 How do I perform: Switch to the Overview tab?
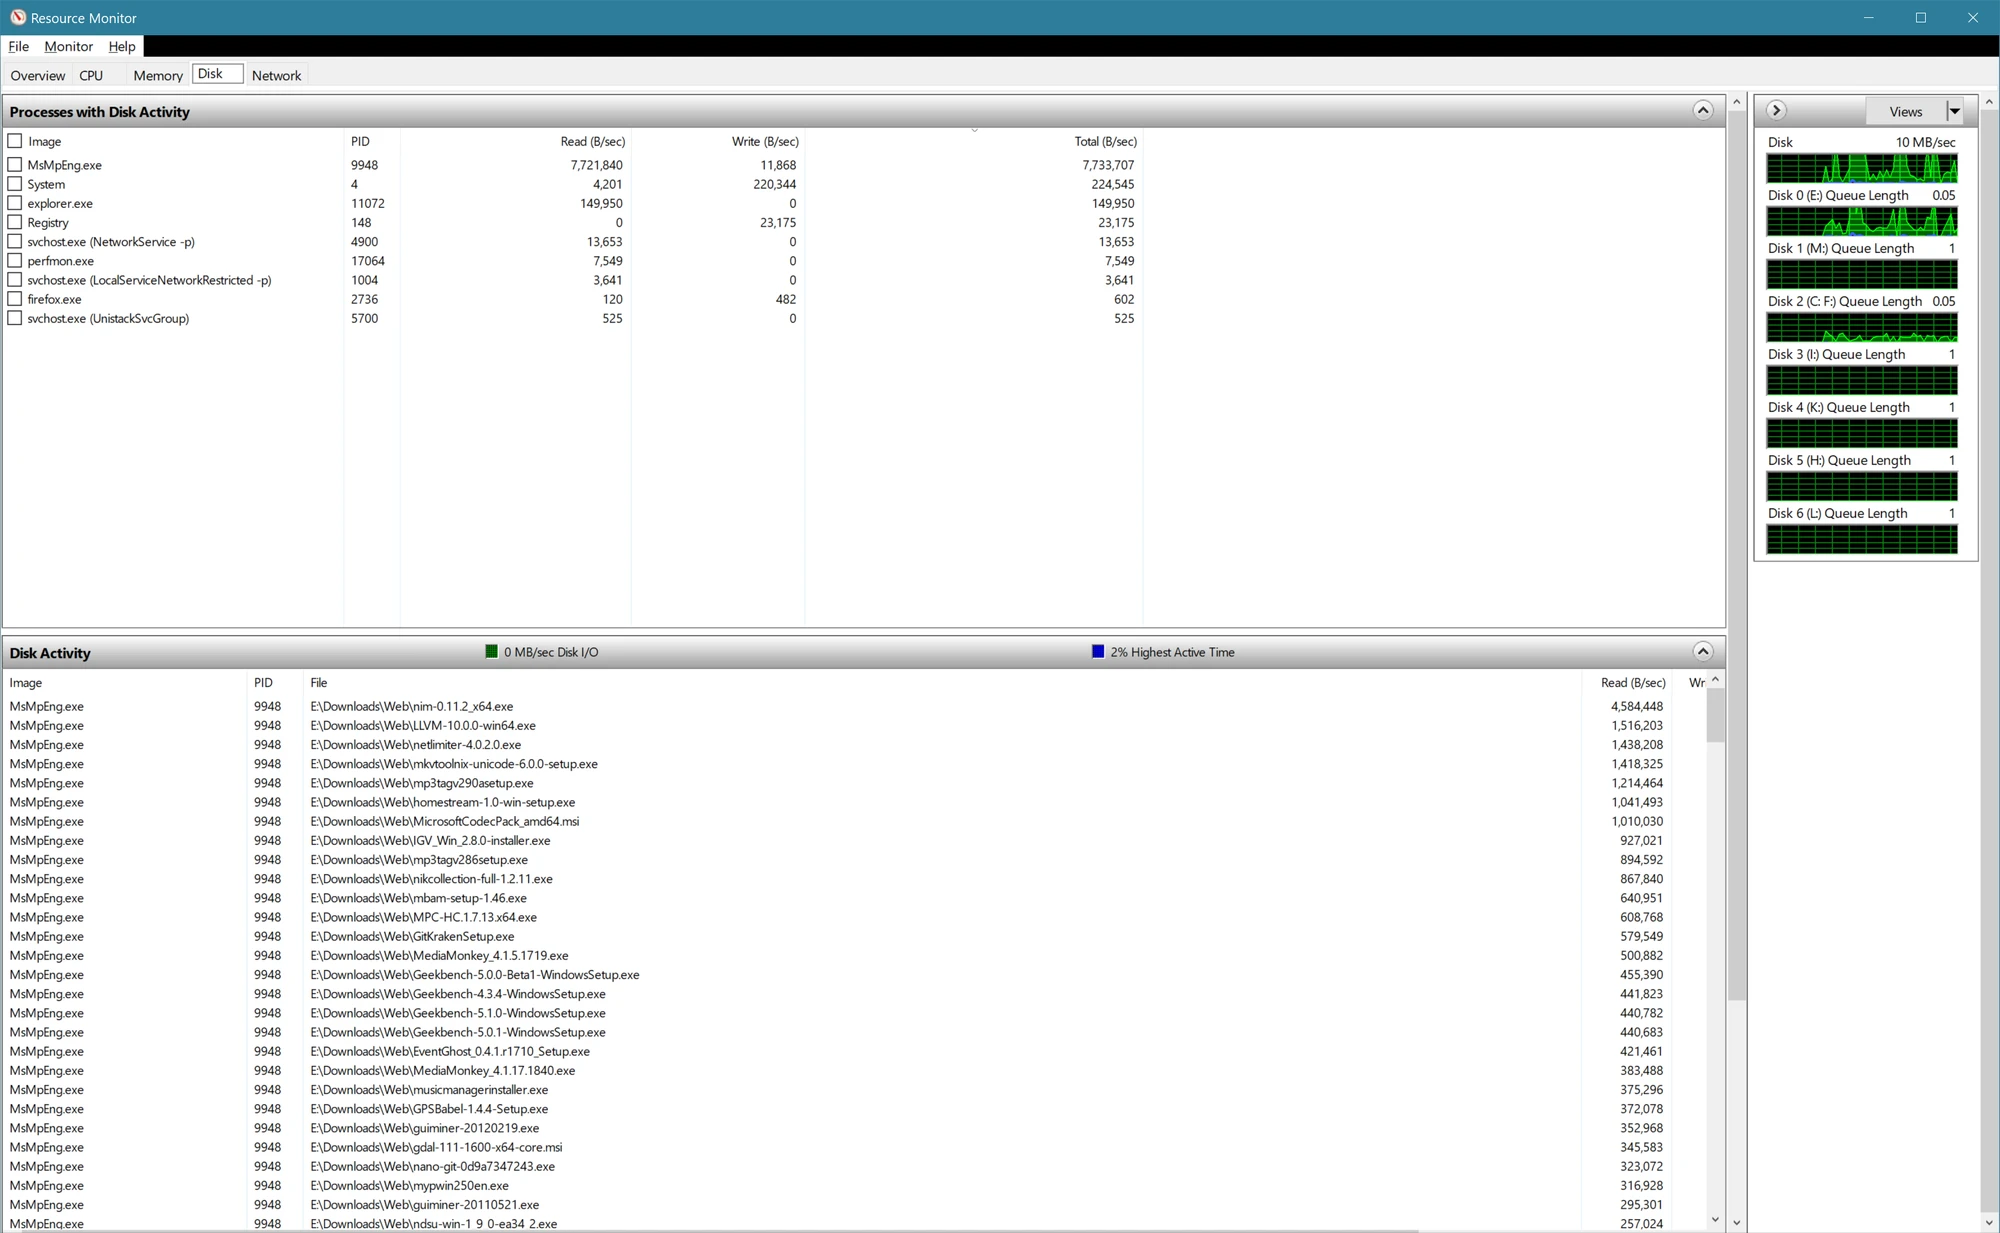coord(37,75)
